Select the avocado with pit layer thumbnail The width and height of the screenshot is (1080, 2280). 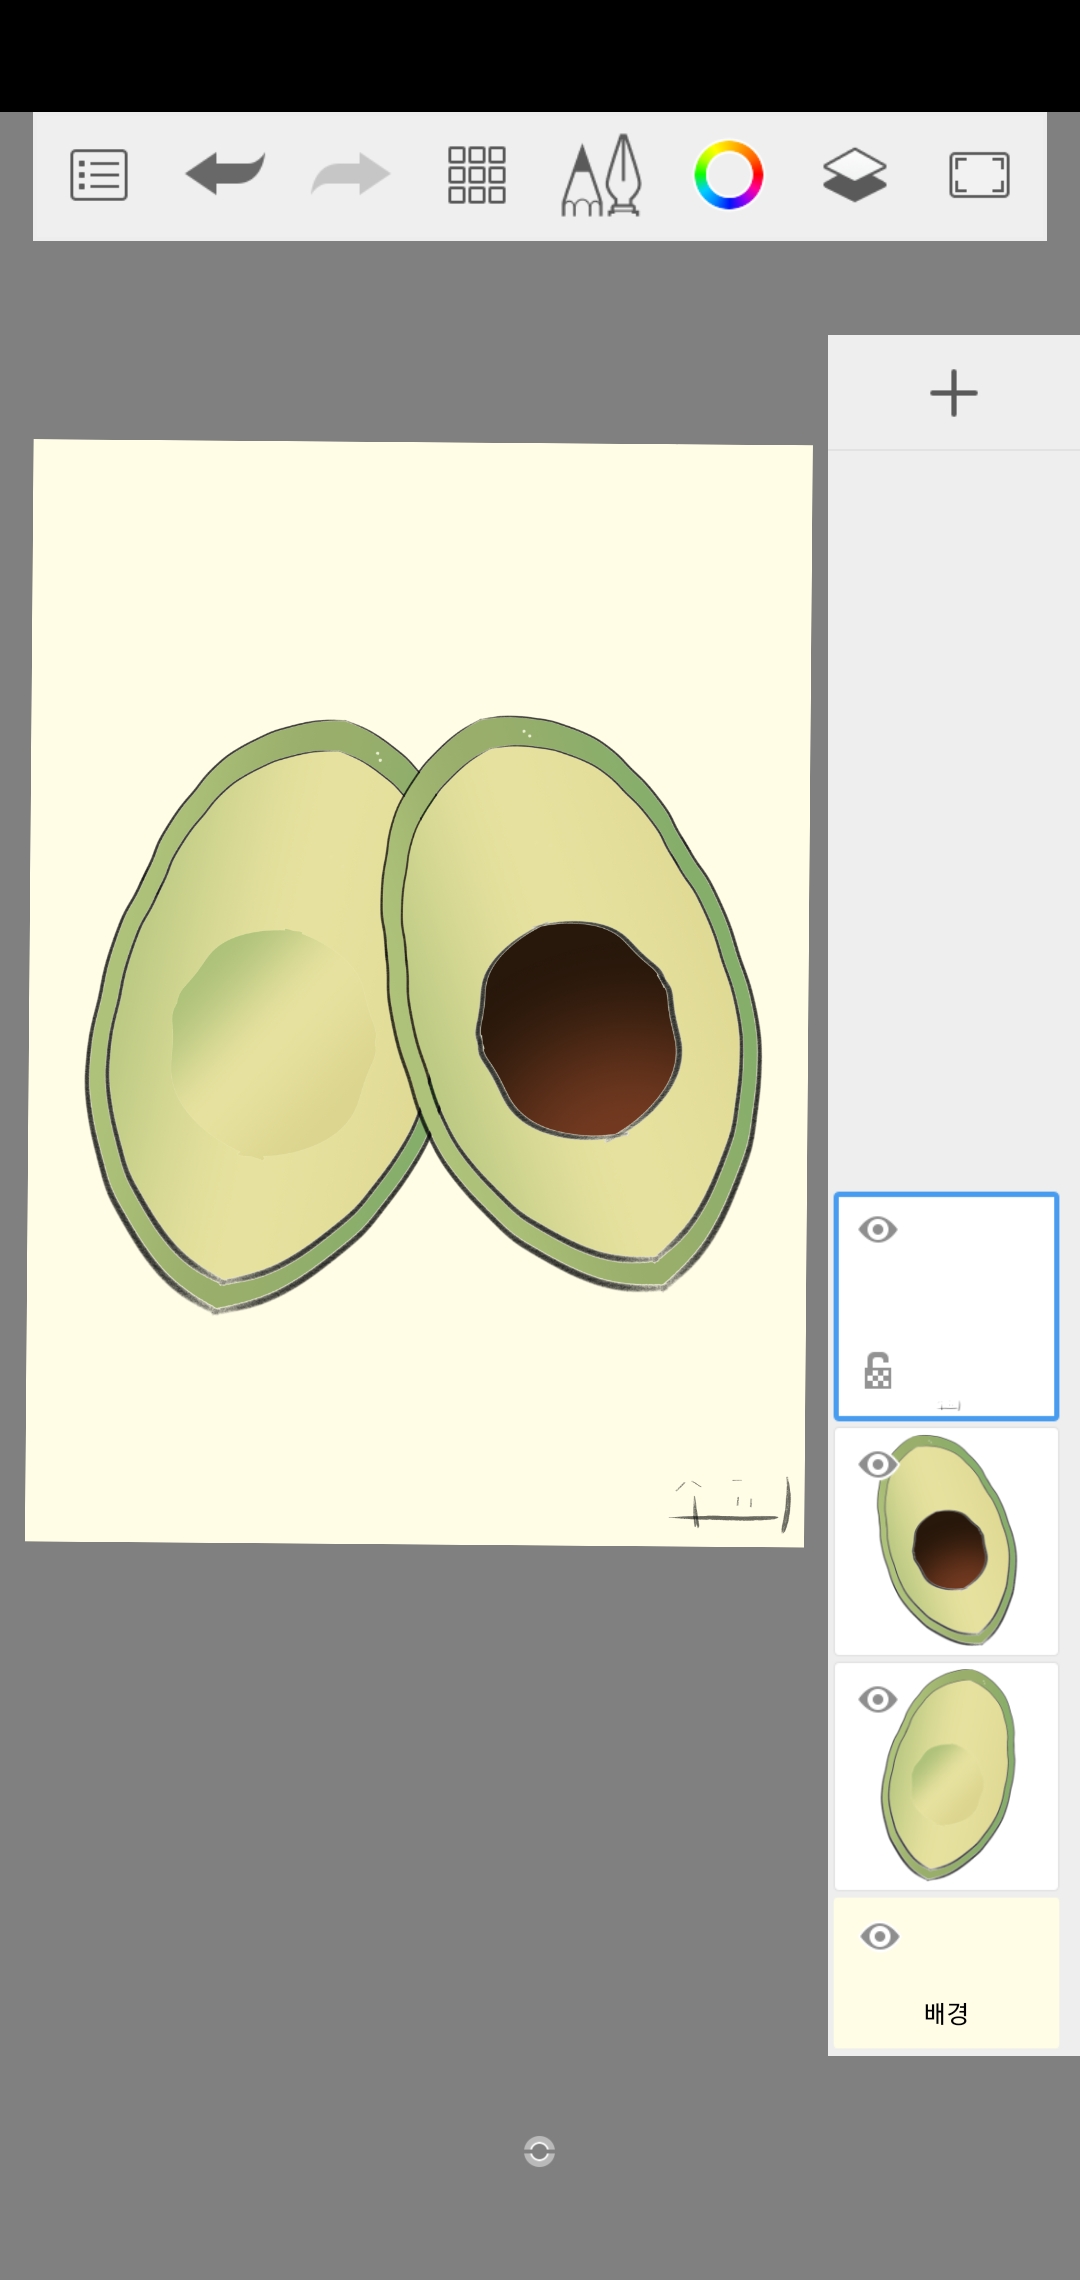point(946,1541)
